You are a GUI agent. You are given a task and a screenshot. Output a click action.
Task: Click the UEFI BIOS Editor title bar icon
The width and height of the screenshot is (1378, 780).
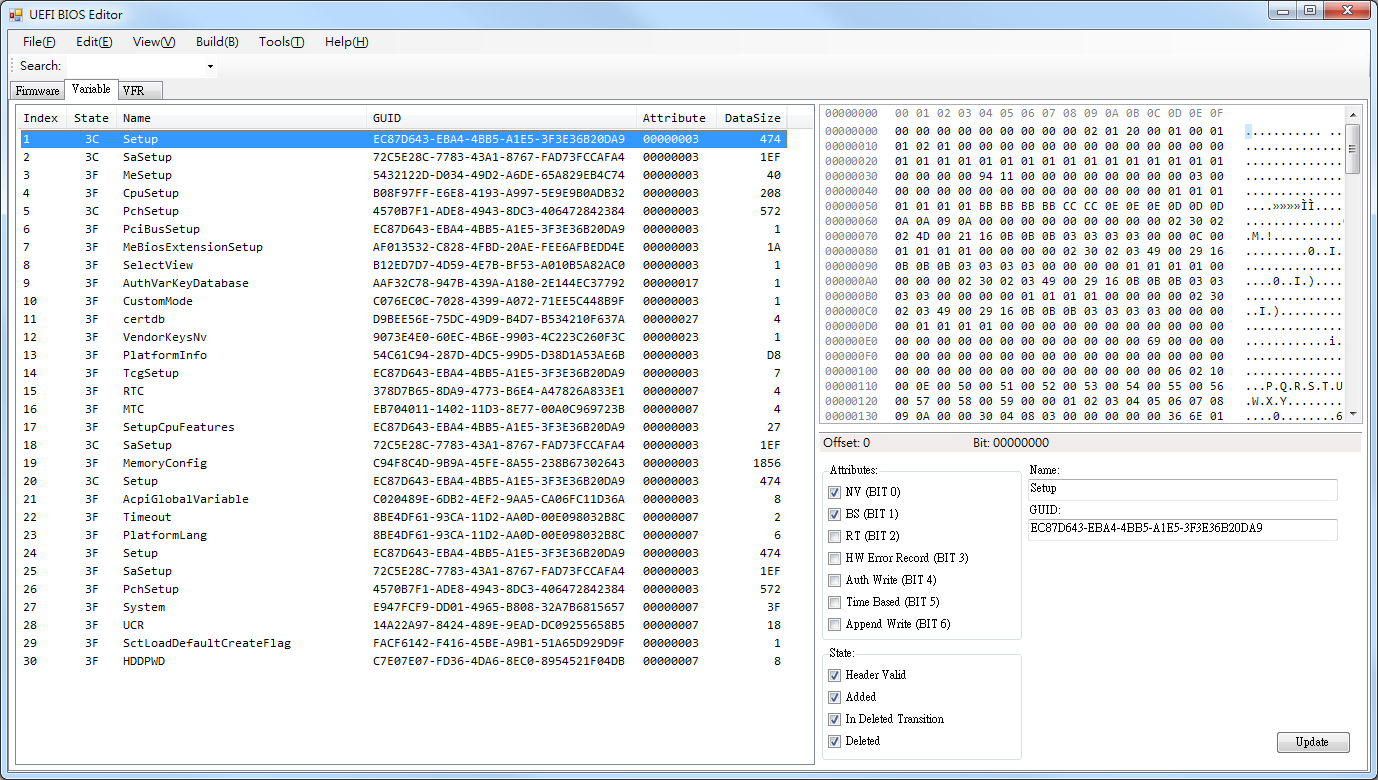14,14
